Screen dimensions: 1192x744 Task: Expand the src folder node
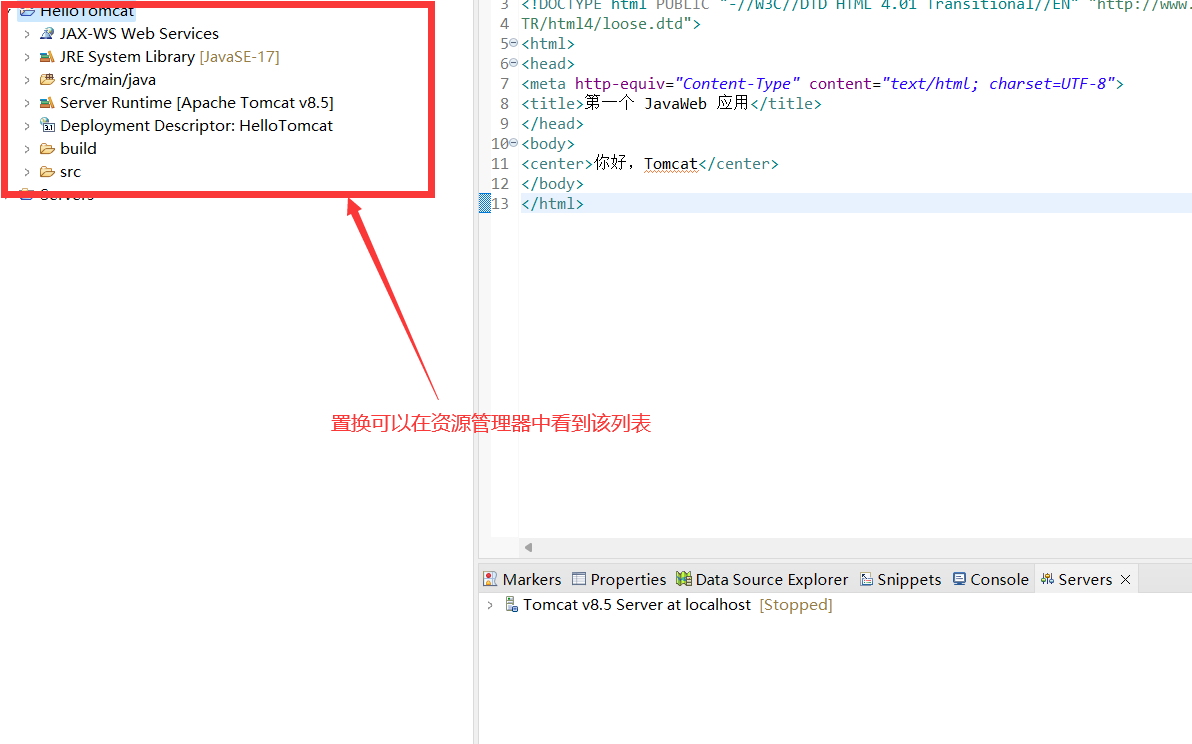click(x=27, y=172)
